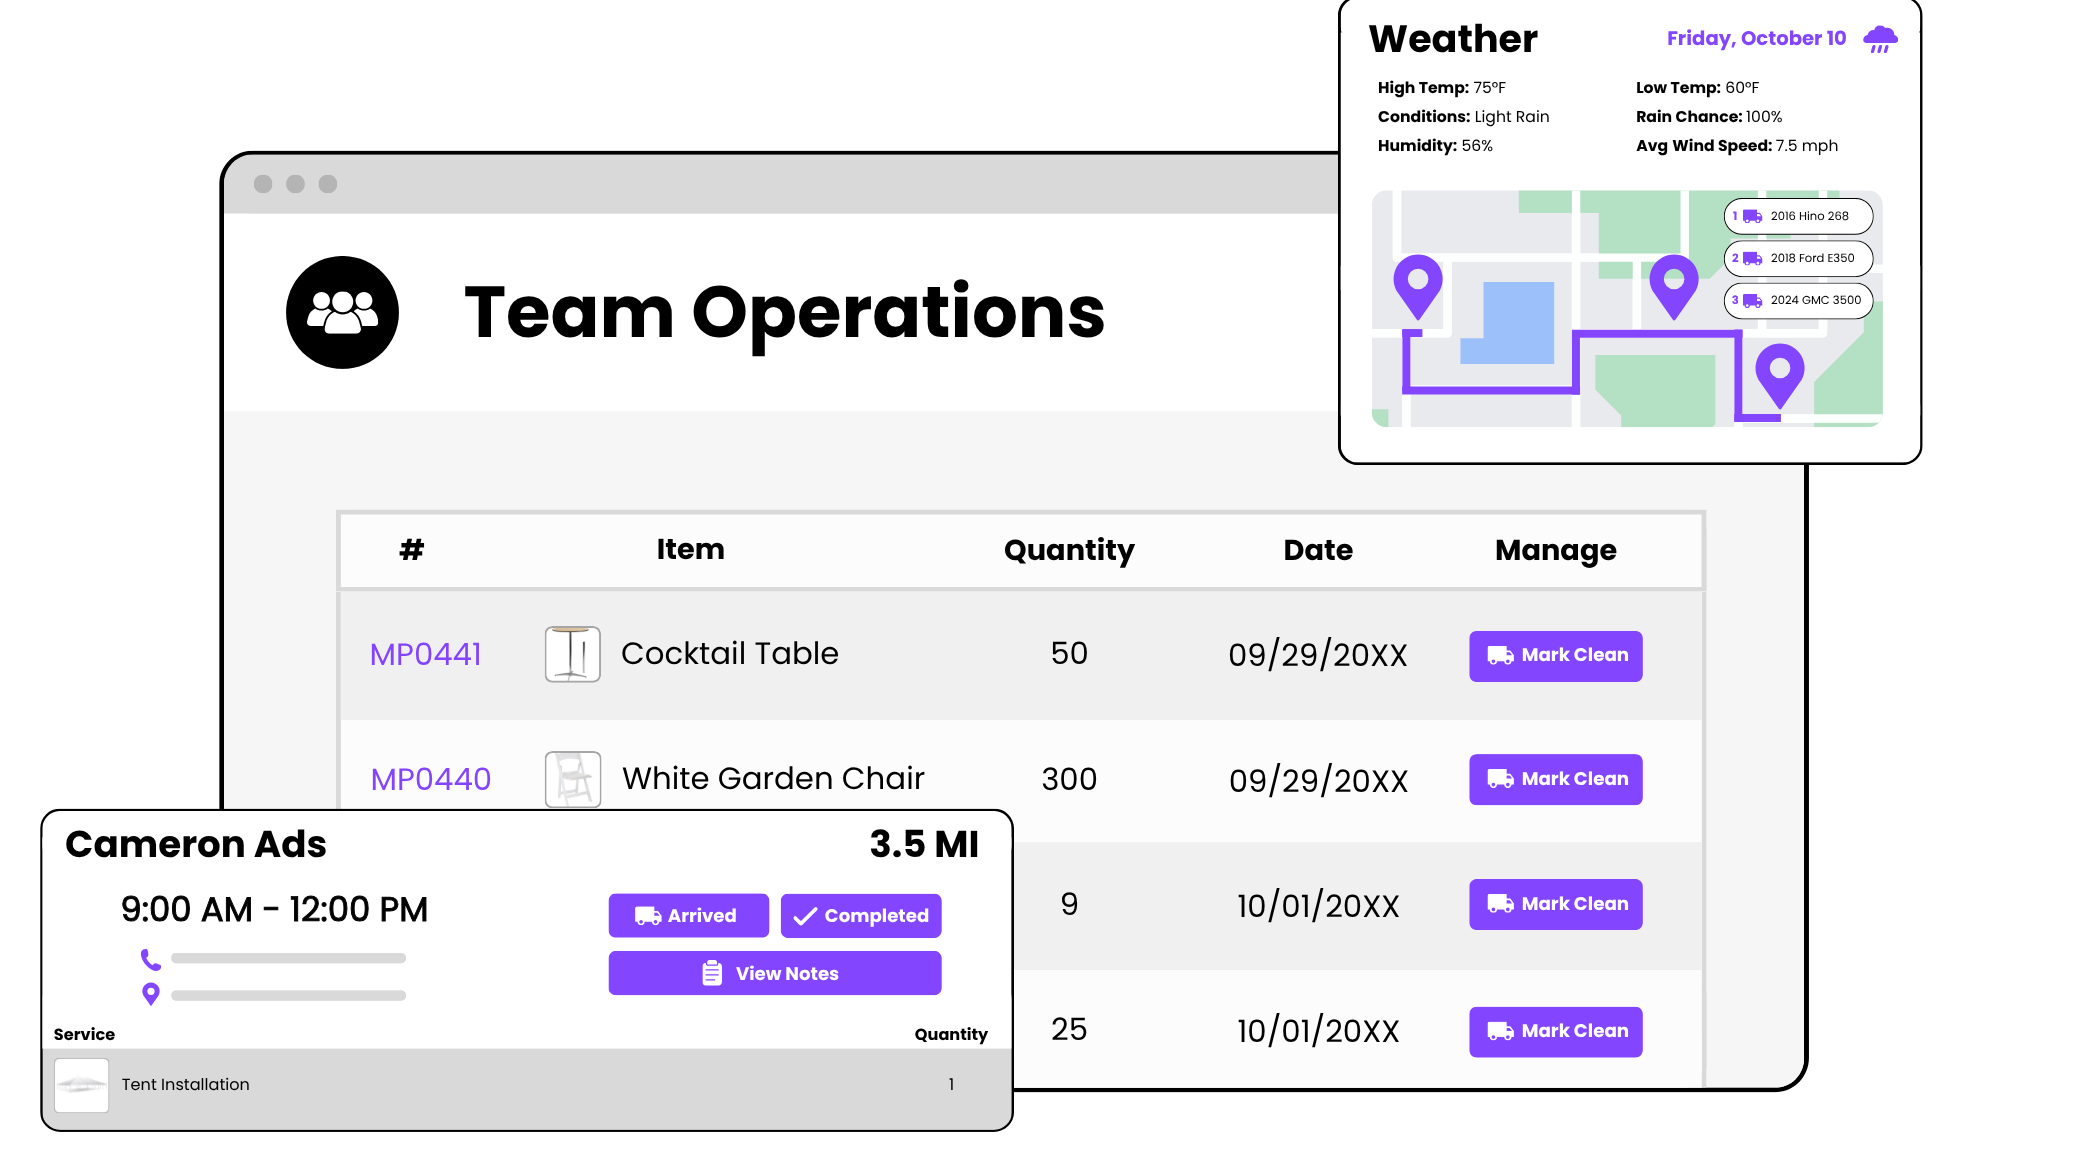Select the Rain Chance 100% value
Viewport: 2080px width, 1170px height.
[1764, 117]
